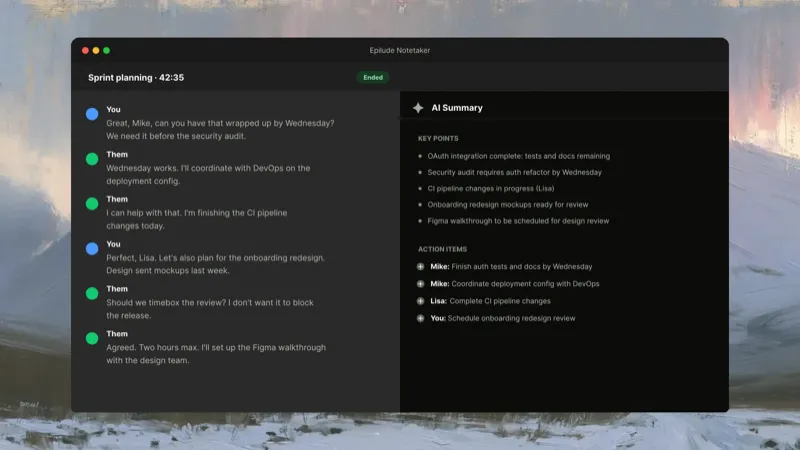
Task: Select 'Figma walkthrough to be scheduled' key point
Action: pos(518,221)
